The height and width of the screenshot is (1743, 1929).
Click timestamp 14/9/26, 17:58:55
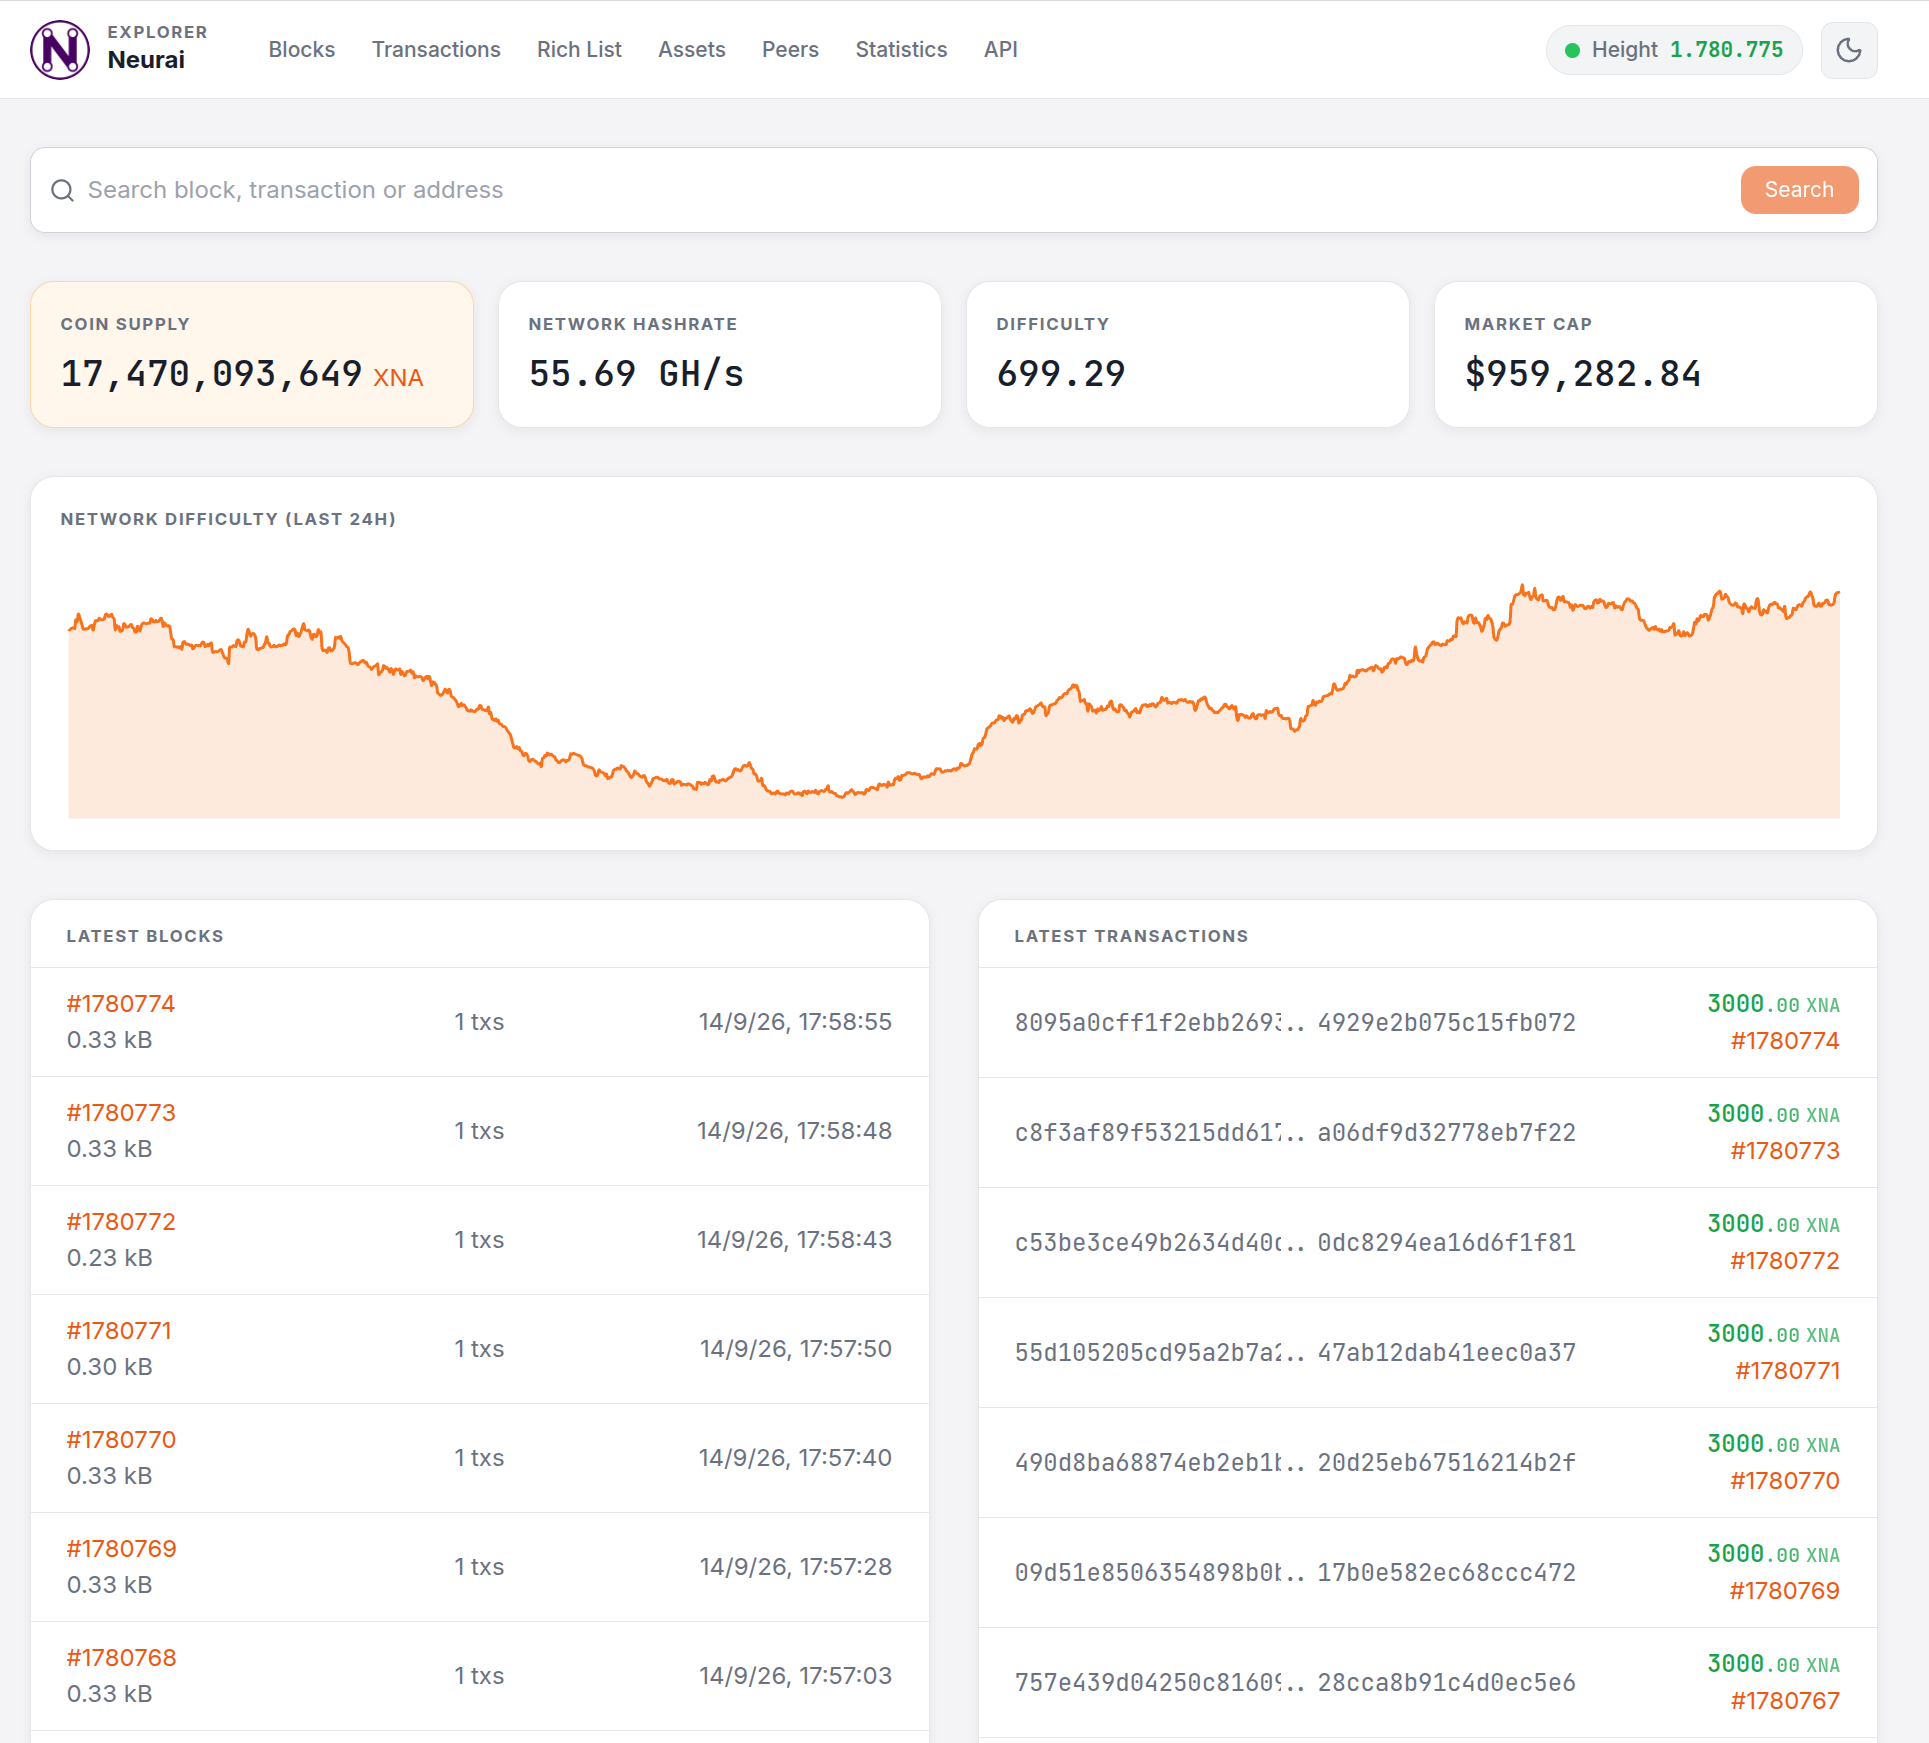(795, 1021)
